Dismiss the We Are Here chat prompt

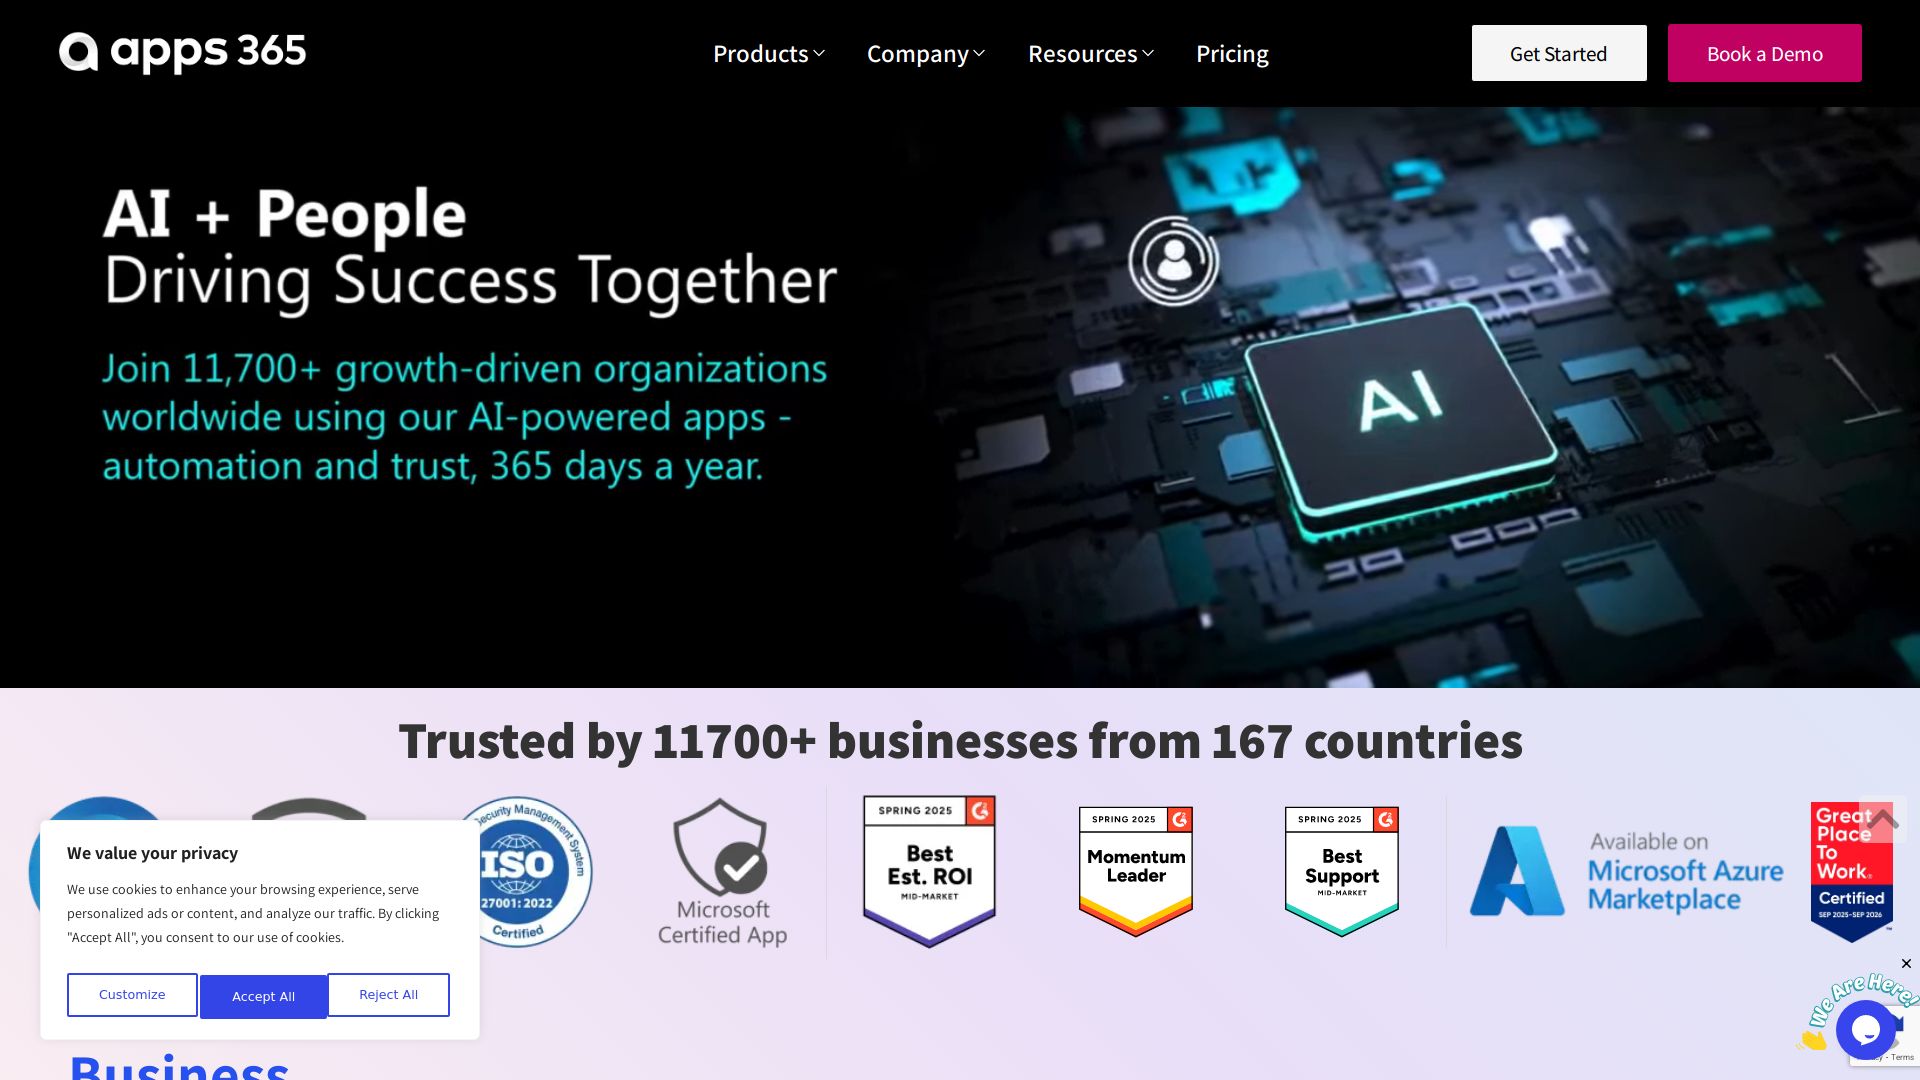click(x=1906, y=964)
